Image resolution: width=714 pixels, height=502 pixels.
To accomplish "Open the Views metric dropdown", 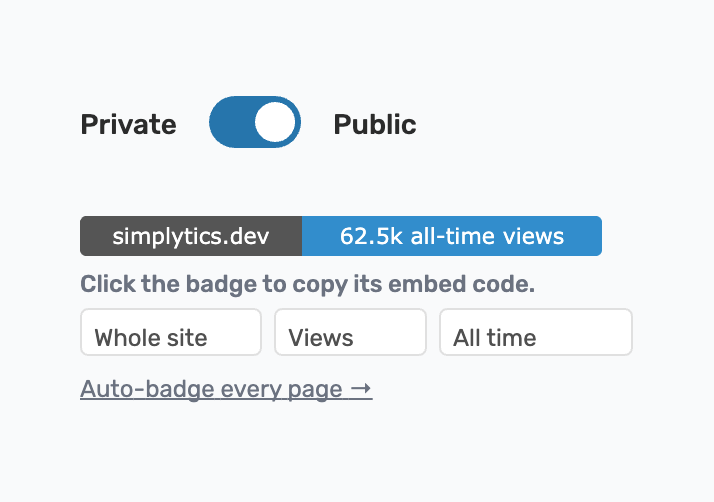I will (350, 332).
